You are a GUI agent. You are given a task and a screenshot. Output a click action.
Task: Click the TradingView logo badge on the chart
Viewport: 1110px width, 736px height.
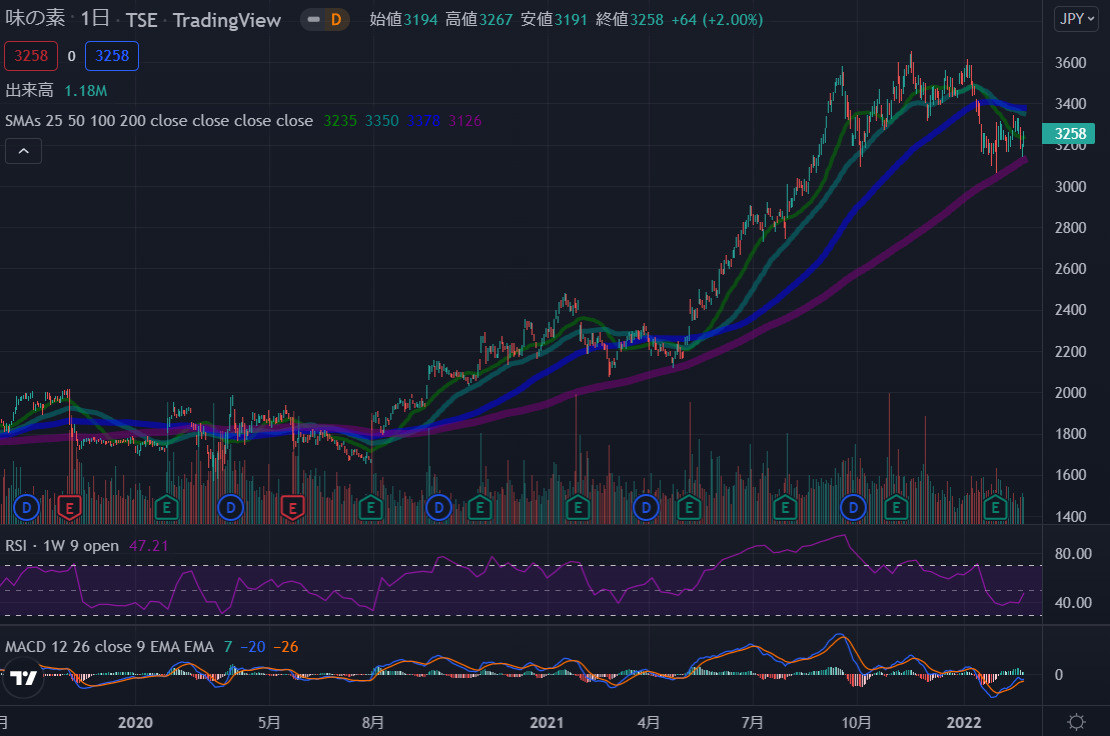coord(23,678)
